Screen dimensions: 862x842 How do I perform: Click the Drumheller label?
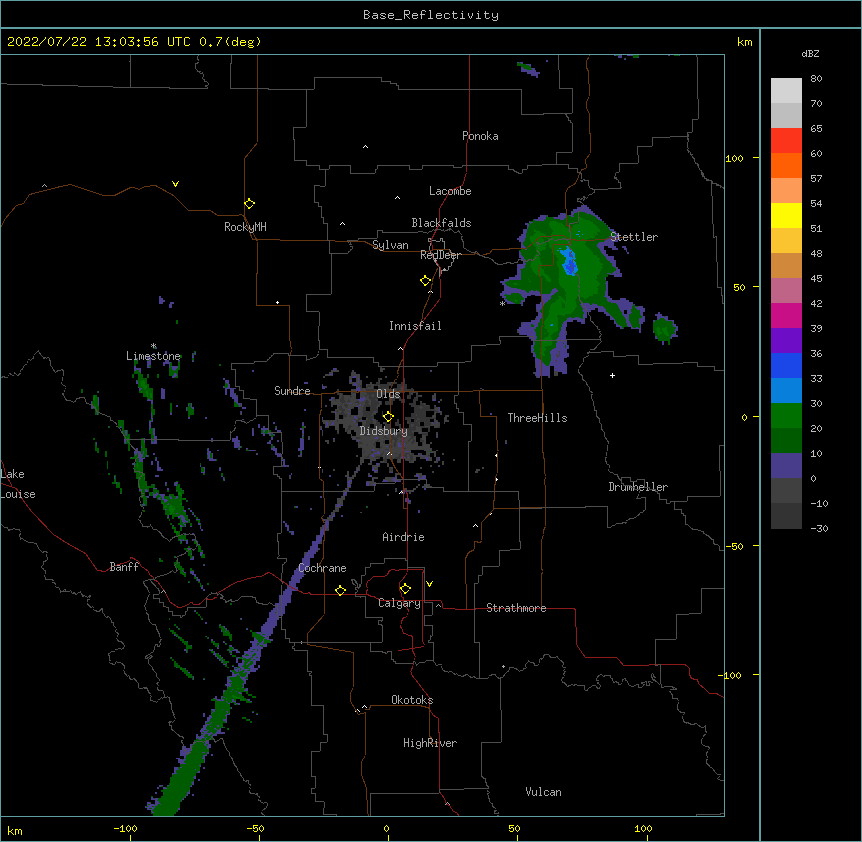638,487
